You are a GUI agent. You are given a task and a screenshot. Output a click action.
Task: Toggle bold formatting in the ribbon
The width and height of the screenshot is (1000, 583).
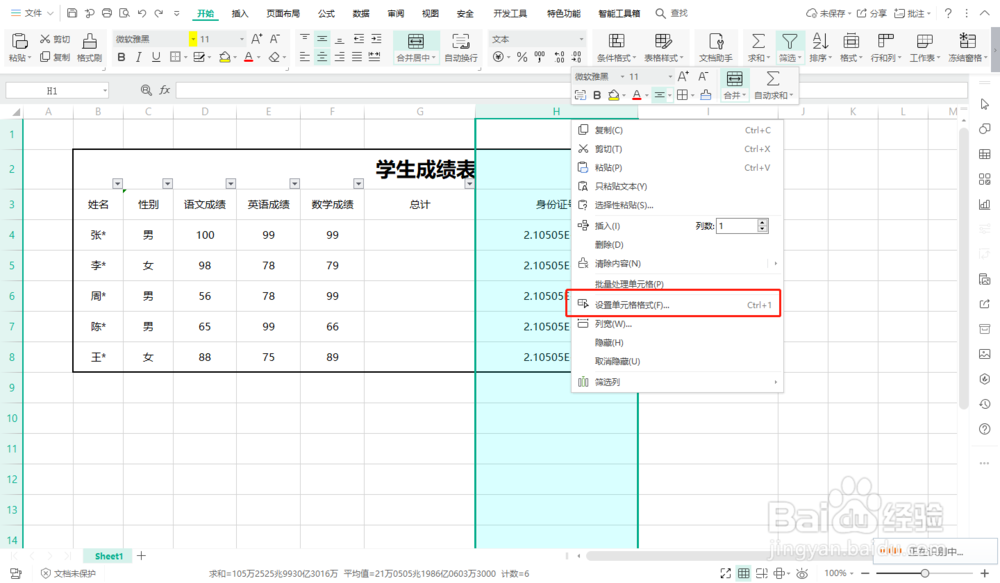122,57
